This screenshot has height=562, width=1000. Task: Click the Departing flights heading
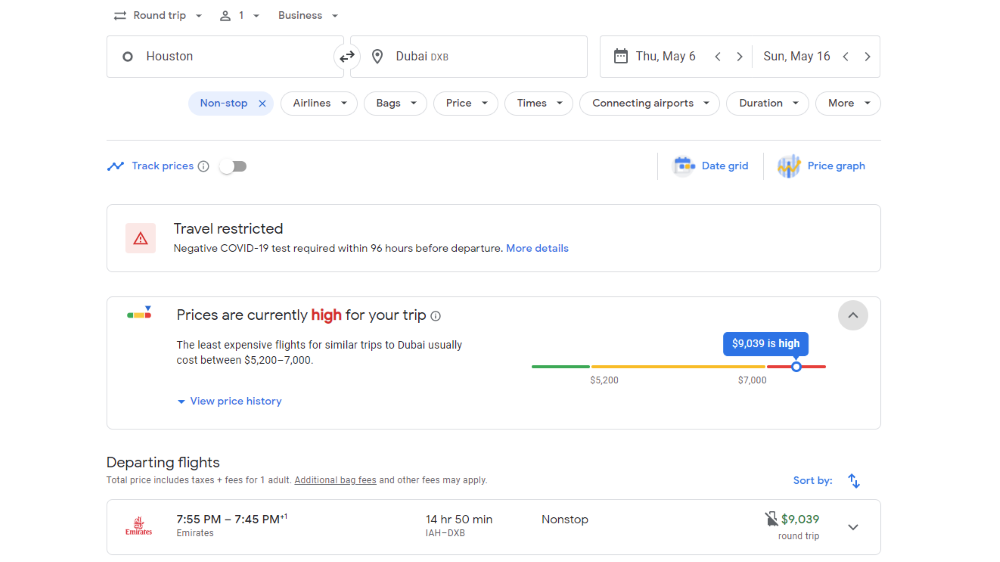click(163, 462)
